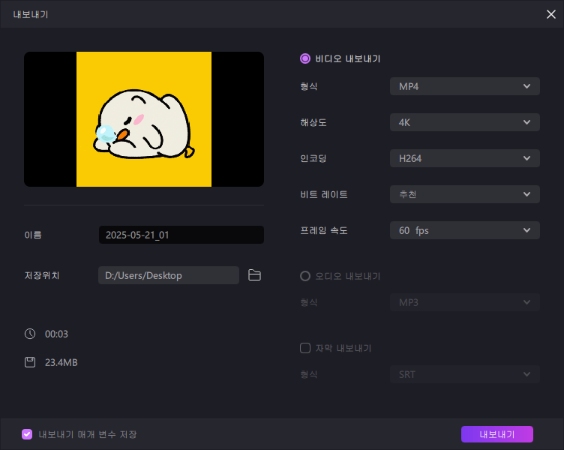This screenshot has height=450, width=564.
Task: Click the duck video preview thumbnail
Action: (x=144, y=119)
